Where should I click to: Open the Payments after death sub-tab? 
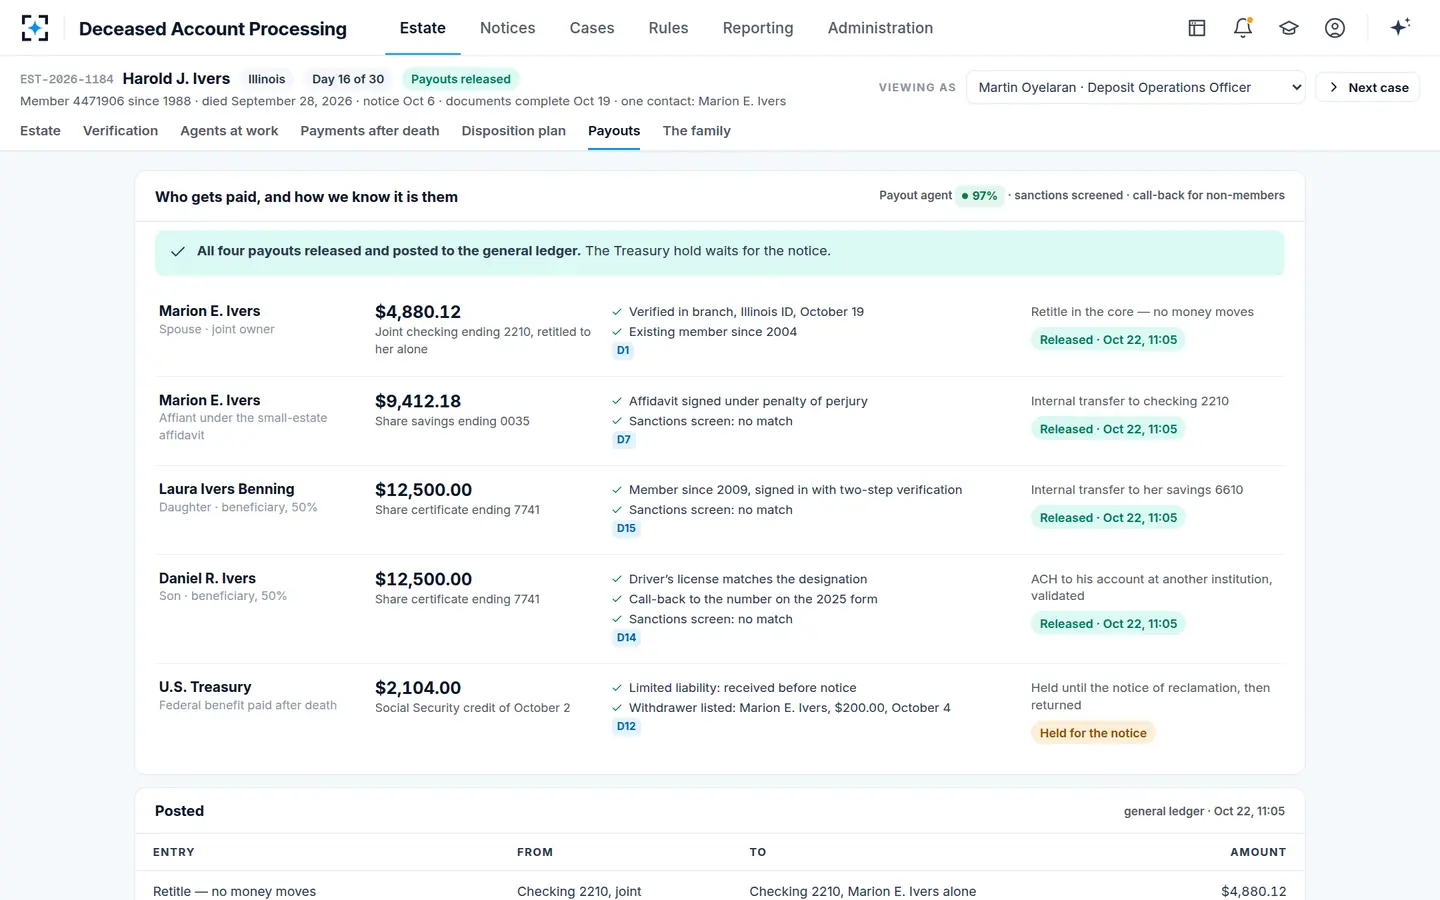370,131
